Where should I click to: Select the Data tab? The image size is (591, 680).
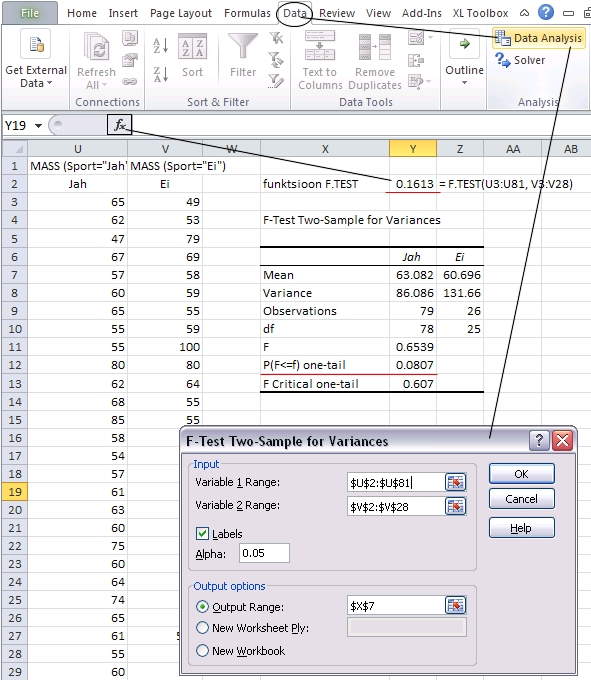[x=295, y=13]
